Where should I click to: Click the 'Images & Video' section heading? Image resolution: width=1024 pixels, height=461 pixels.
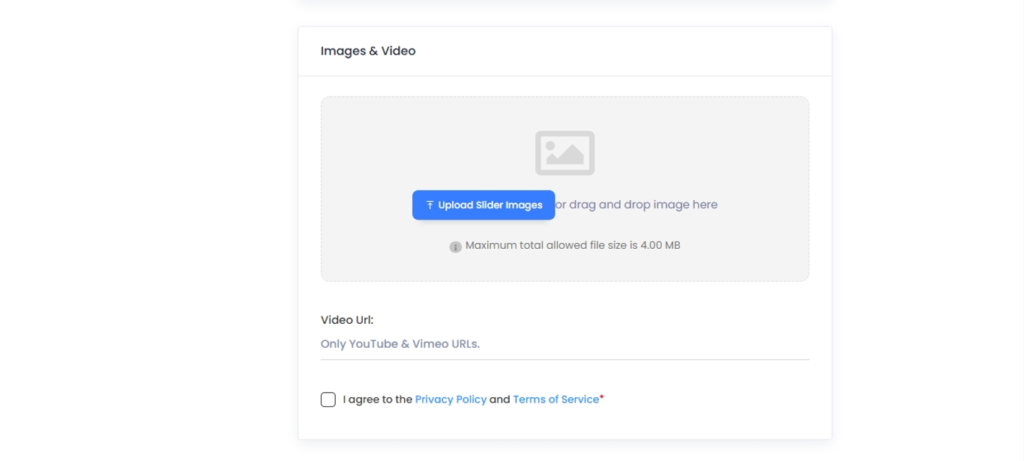[x=368, y=51]
